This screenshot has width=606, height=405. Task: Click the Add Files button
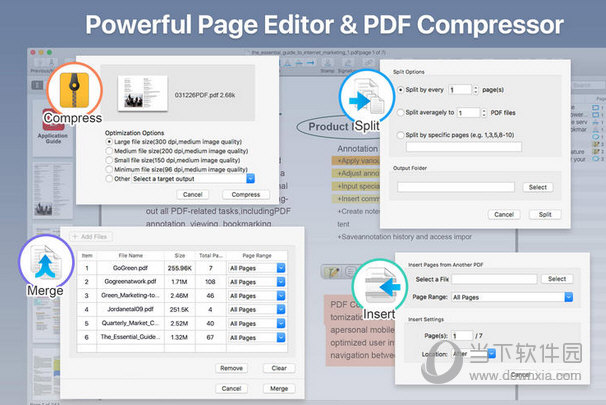pyautogui.click(x=90, y=237)
